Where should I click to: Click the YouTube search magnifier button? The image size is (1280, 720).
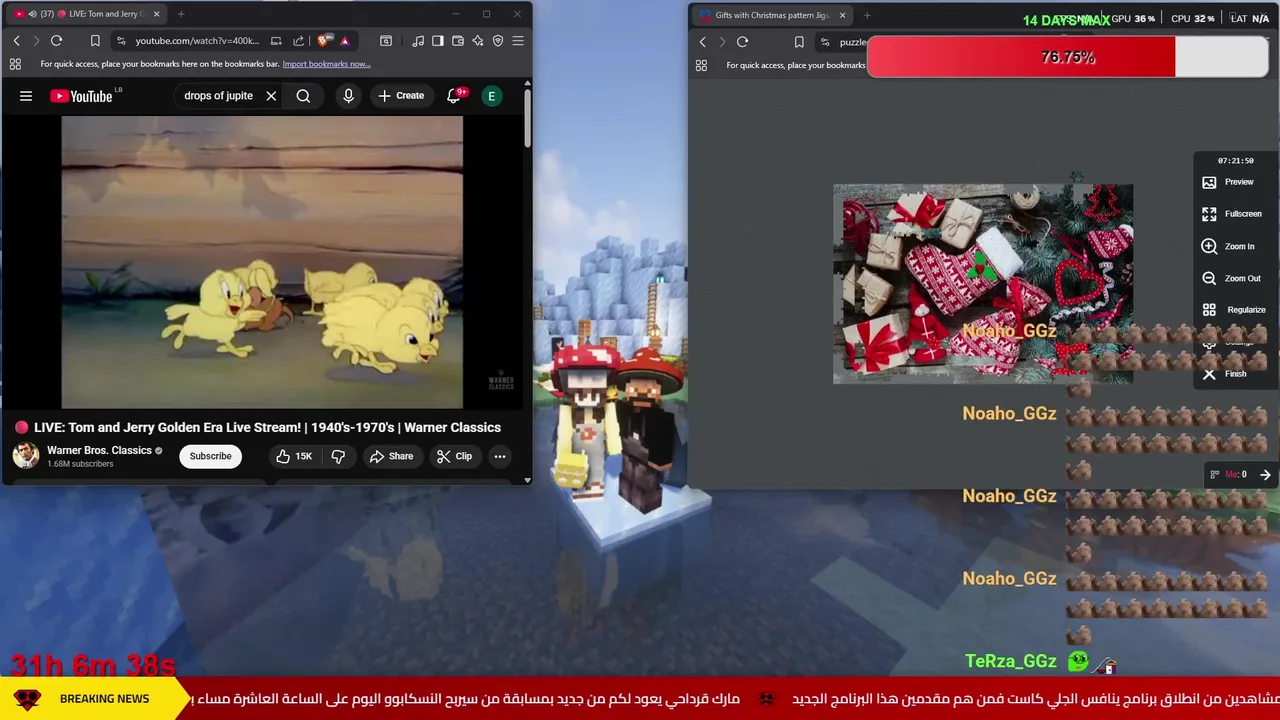(x=303, y=96)
